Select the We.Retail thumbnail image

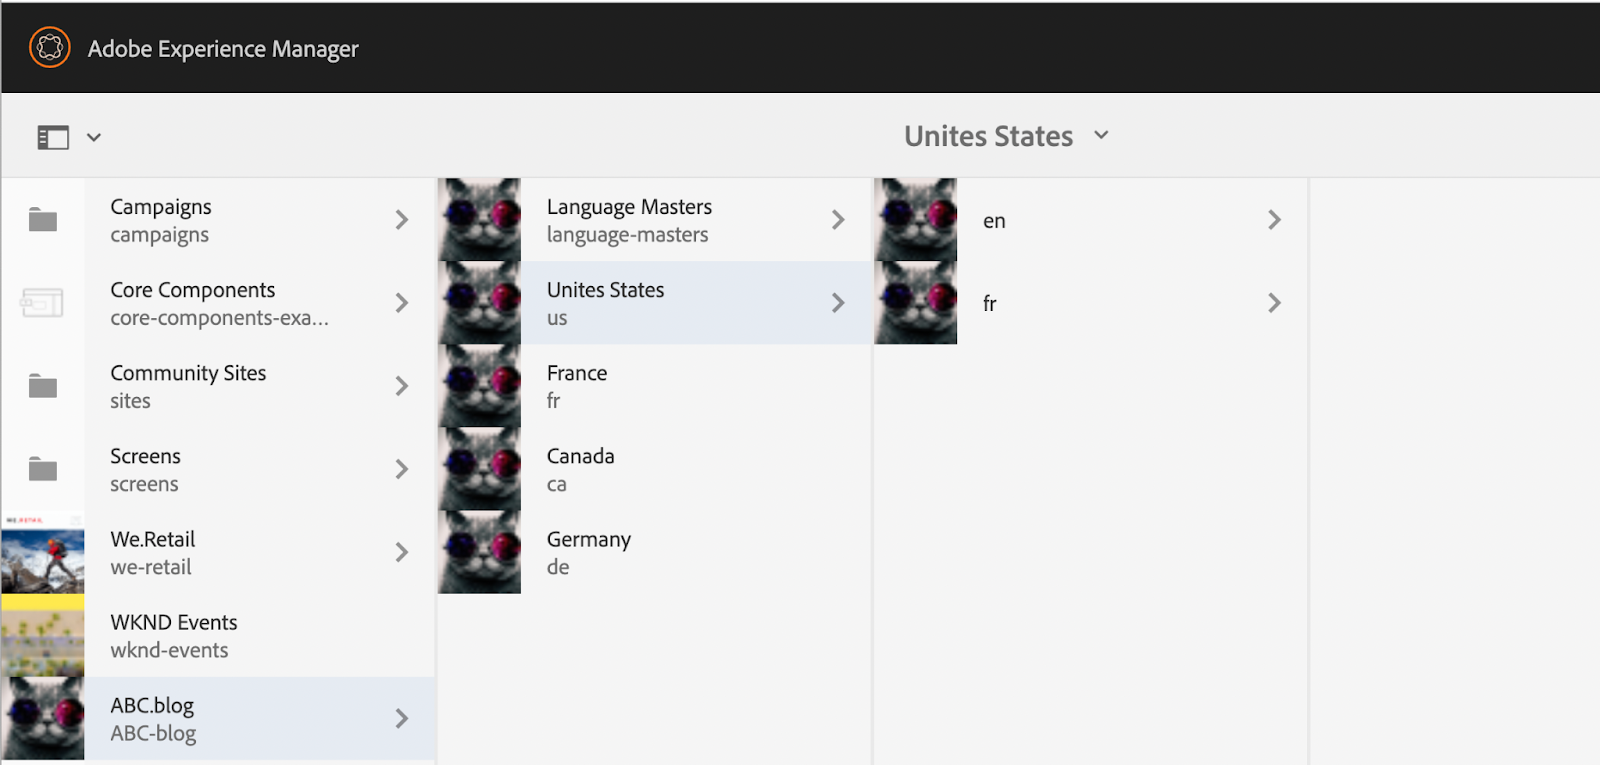(x=43, y=552)
